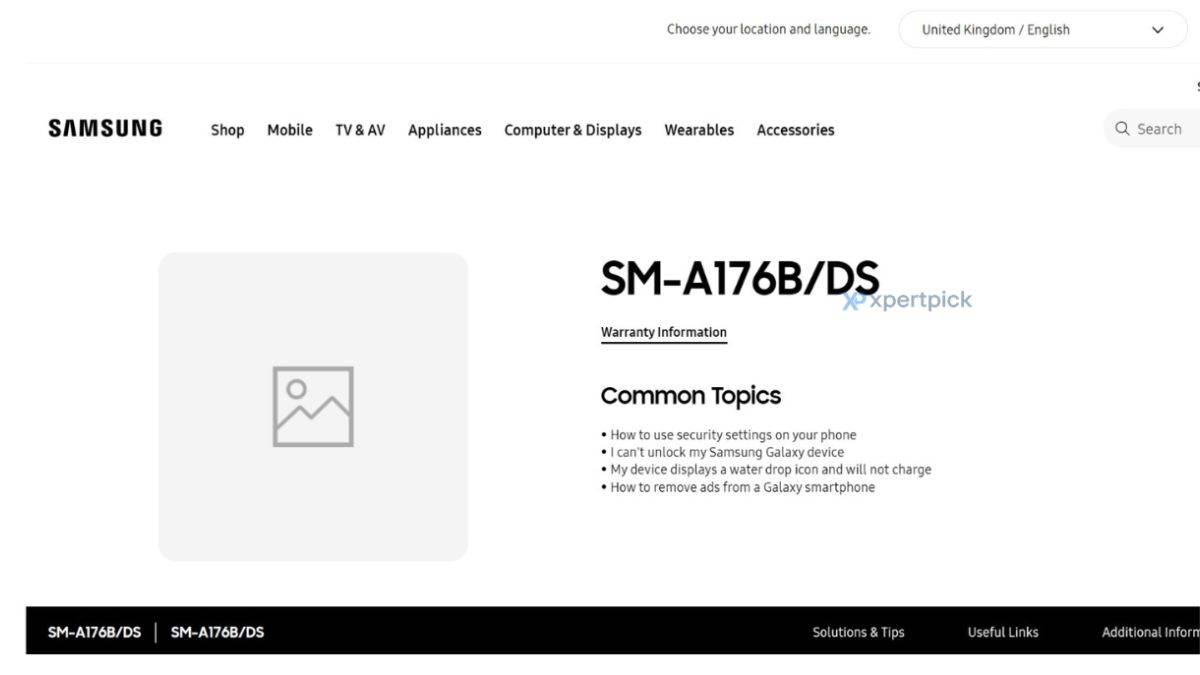The width and height of the screenshot is (1200, 675).
Task: Go to the Solutions & Tips section
Action: (x=858, y=632)
